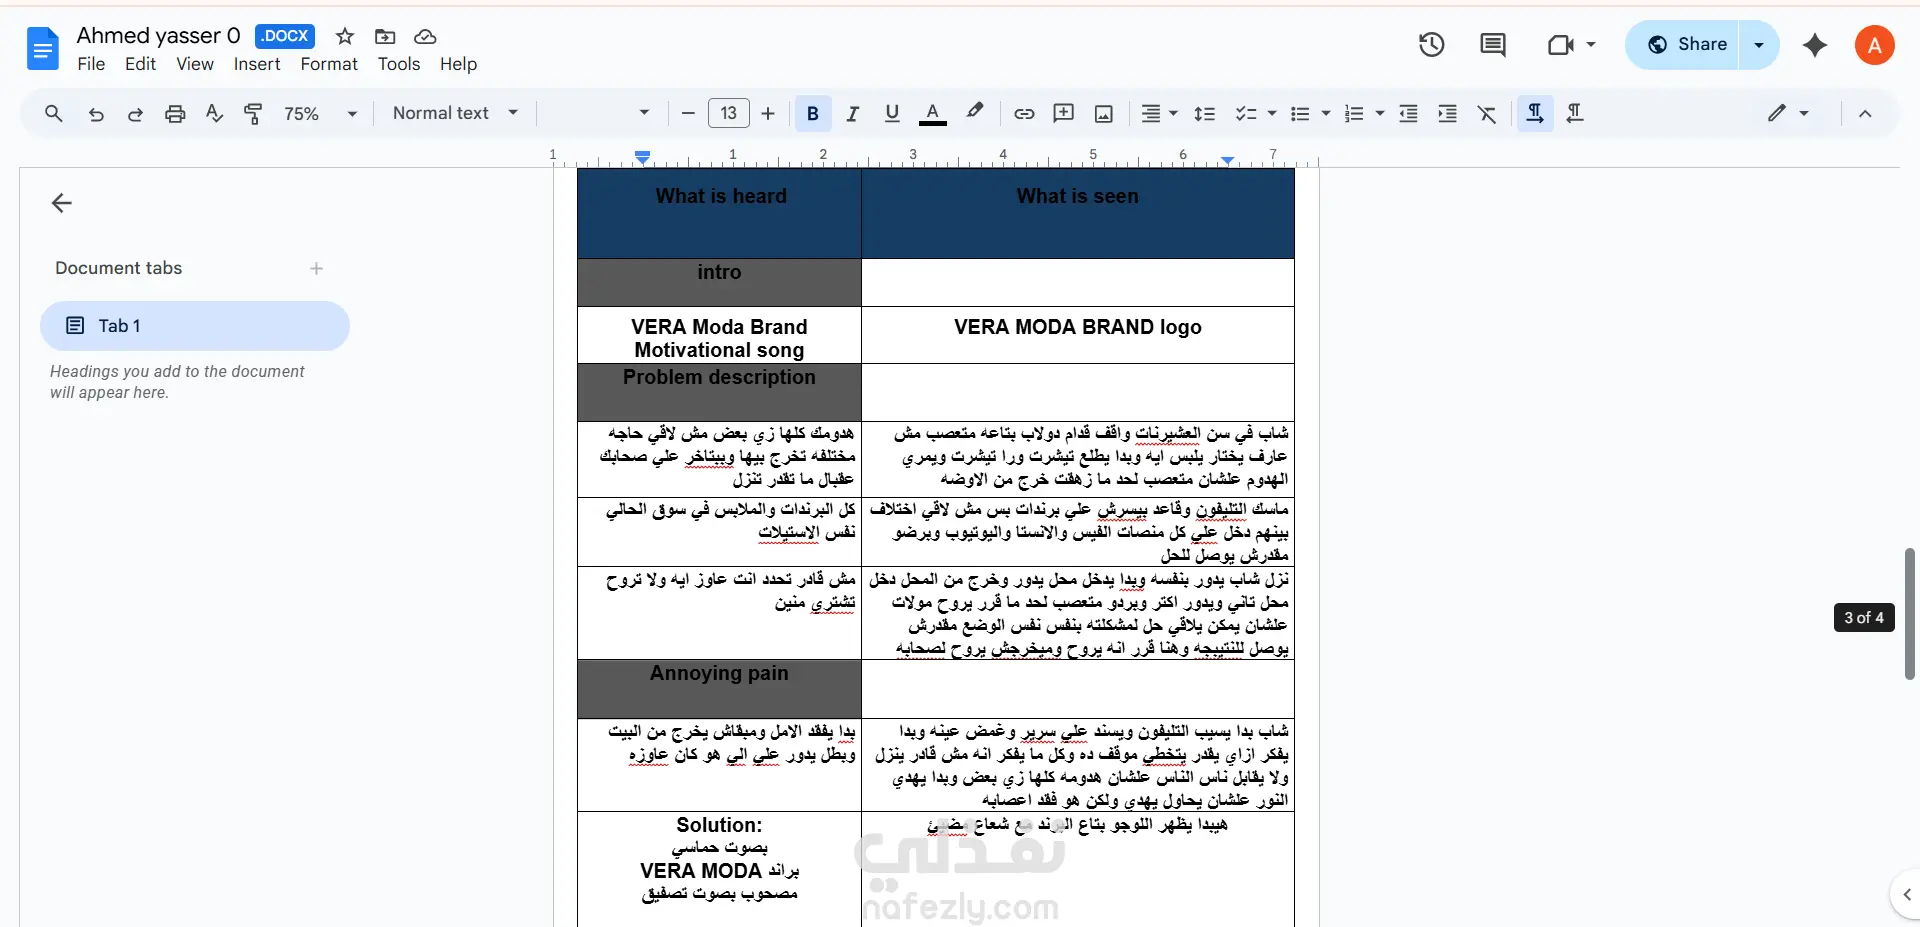Undo the last action
The image size is (1920, 927).
click(96, 114)
